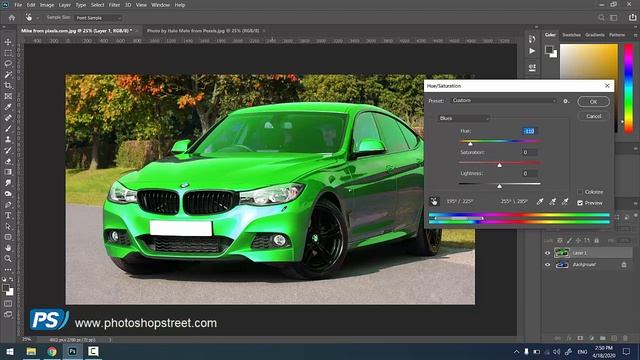Select the Rectangular Marquee tool

coord(8,53)
